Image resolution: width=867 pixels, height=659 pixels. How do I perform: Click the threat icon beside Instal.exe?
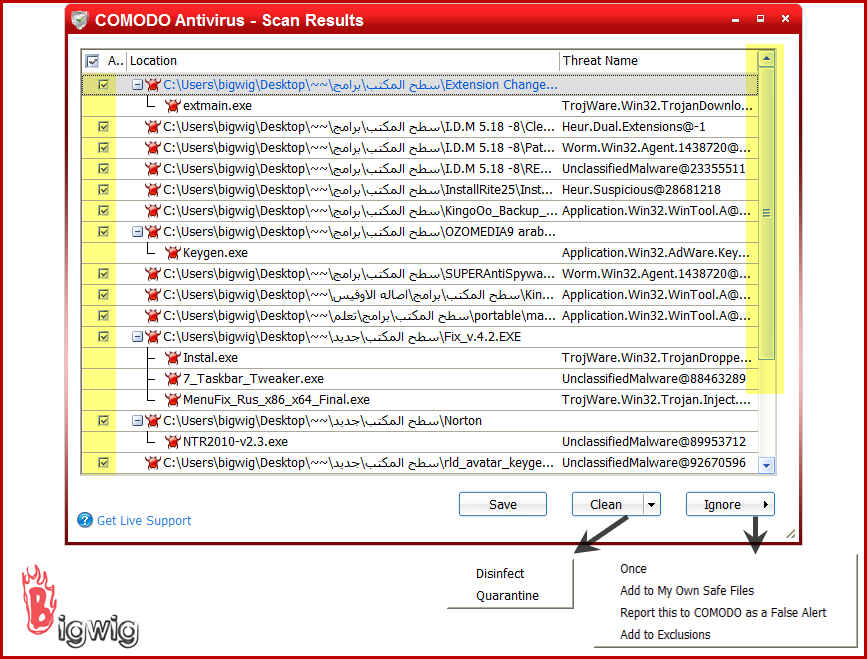[172, 357]
